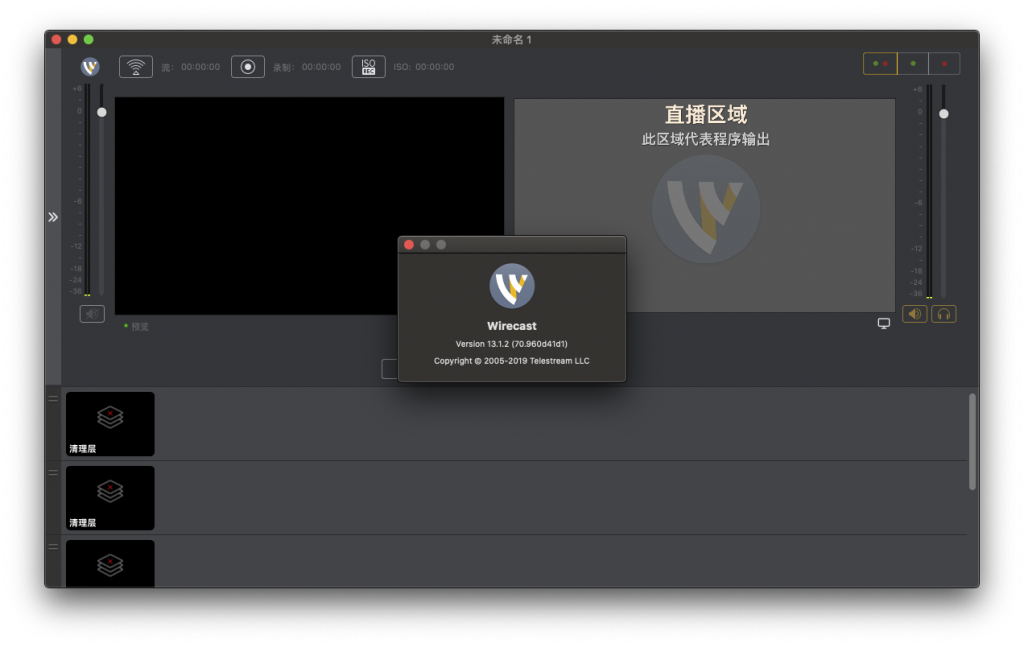Toggle headphone monitoring button
This screenshot has width=1024, height=647.
coord(944,314)
